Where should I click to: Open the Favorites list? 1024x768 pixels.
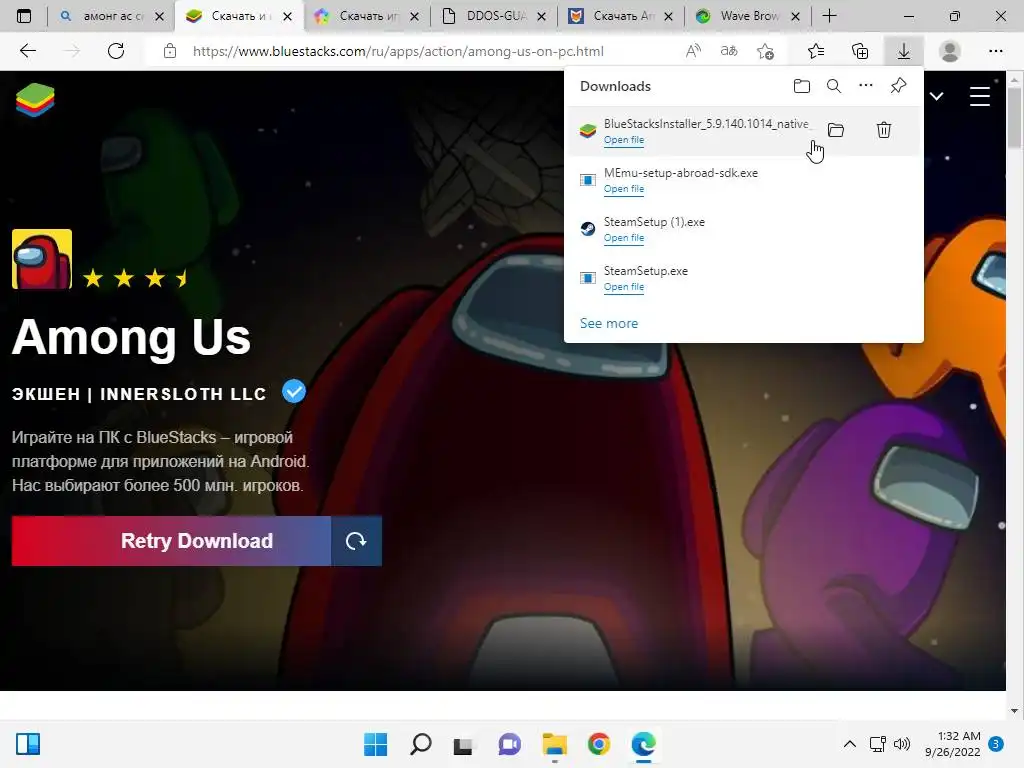pyautogui.click(x=816, y=51)
